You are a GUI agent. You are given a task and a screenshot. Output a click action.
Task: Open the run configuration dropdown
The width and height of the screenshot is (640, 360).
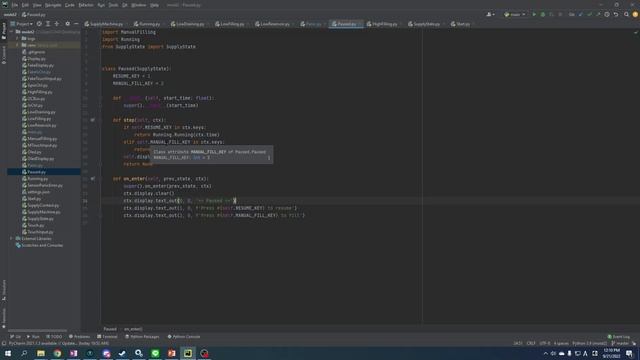[x=515, y=15]
